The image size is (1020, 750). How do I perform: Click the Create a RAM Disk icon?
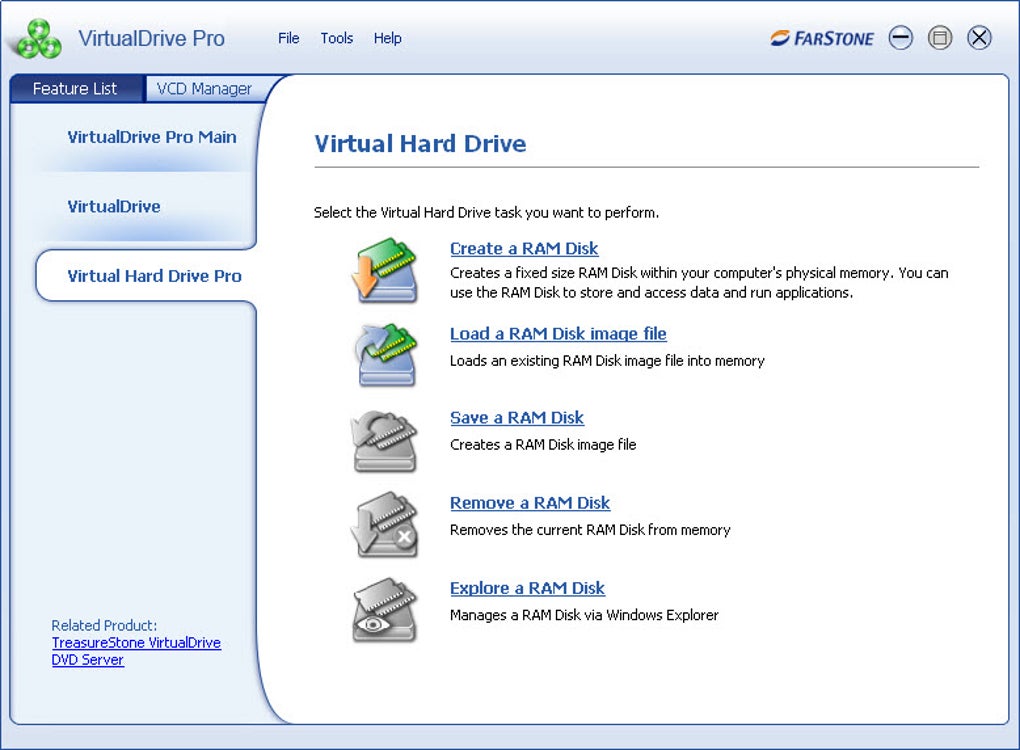pyautogui.click(x=384, y=270)
